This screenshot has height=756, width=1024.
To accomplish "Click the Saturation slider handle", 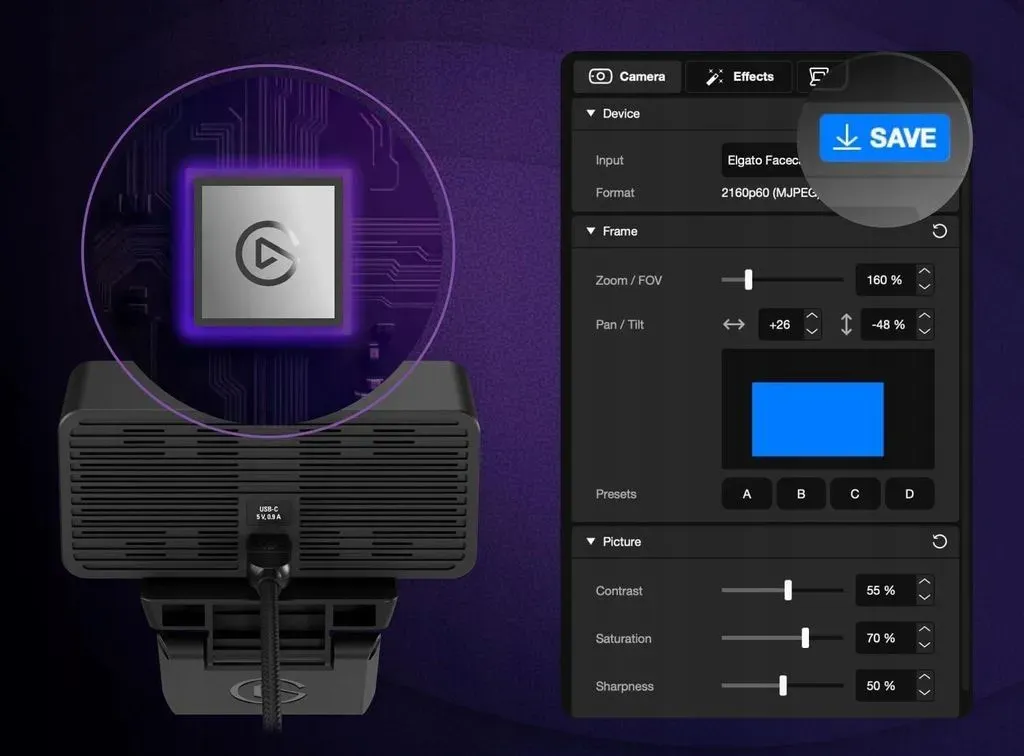I will (x=805, y=638).
